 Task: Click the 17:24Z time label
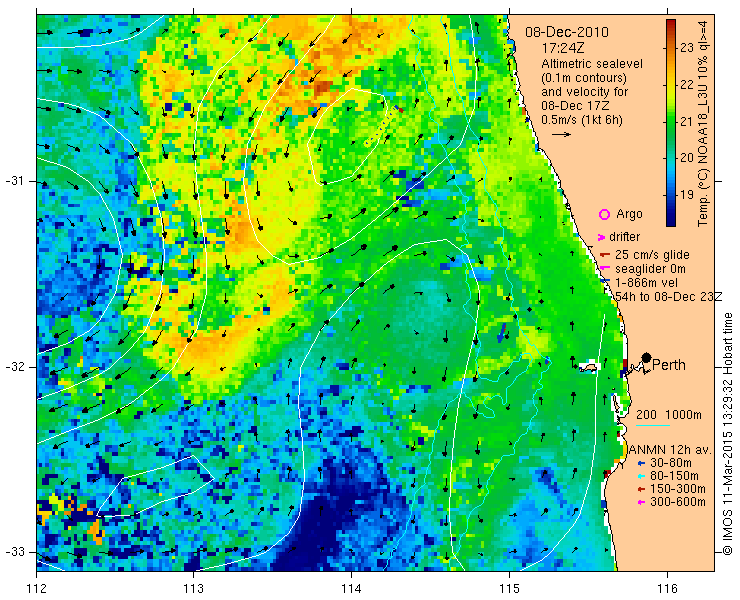click(x=563, y=48)
